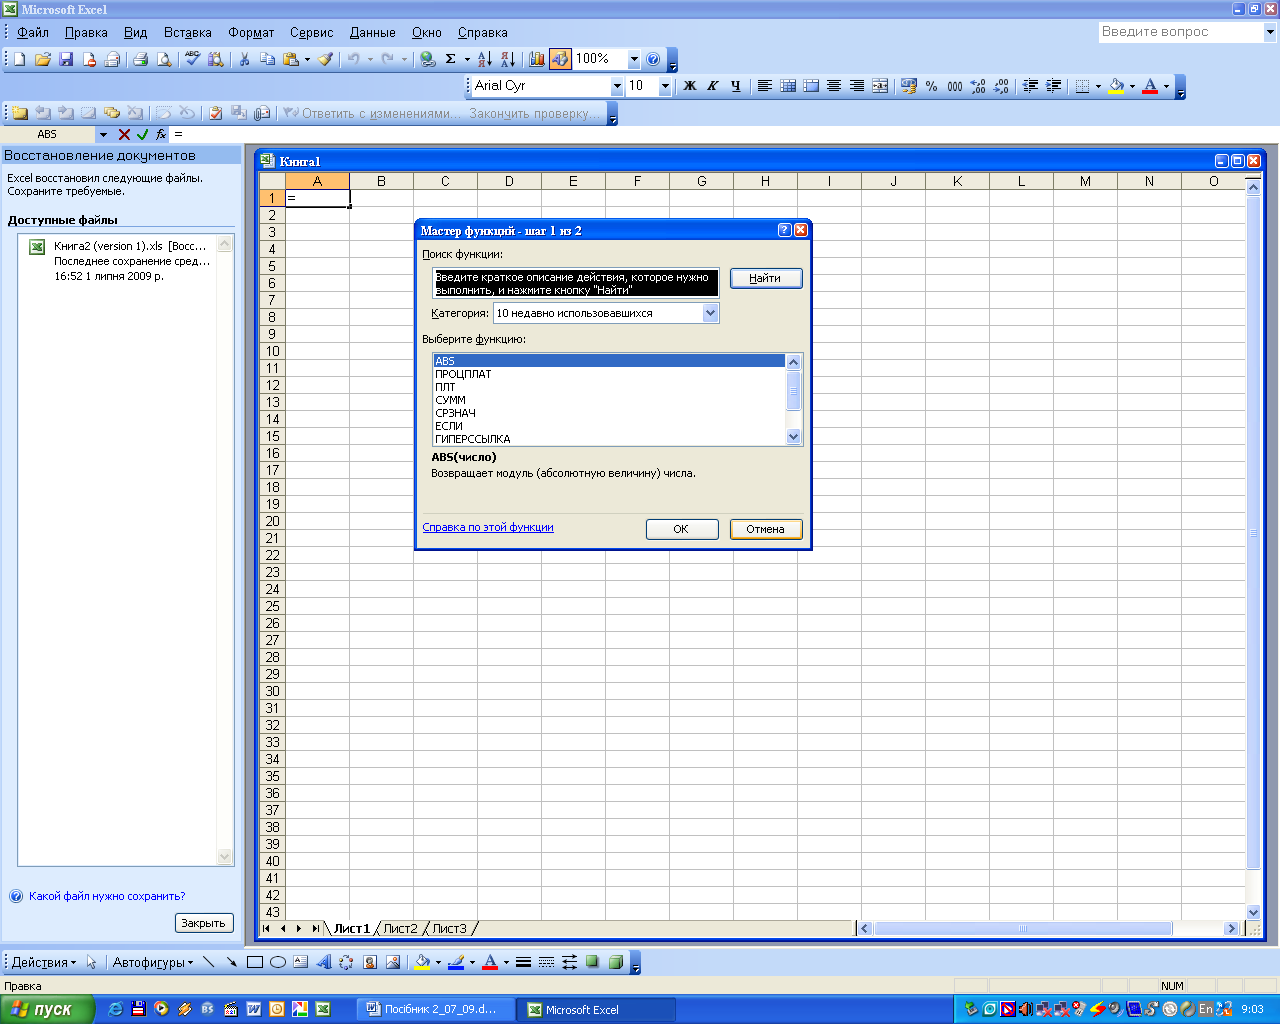Expand Действия menu in drawing toolbar

43,962
